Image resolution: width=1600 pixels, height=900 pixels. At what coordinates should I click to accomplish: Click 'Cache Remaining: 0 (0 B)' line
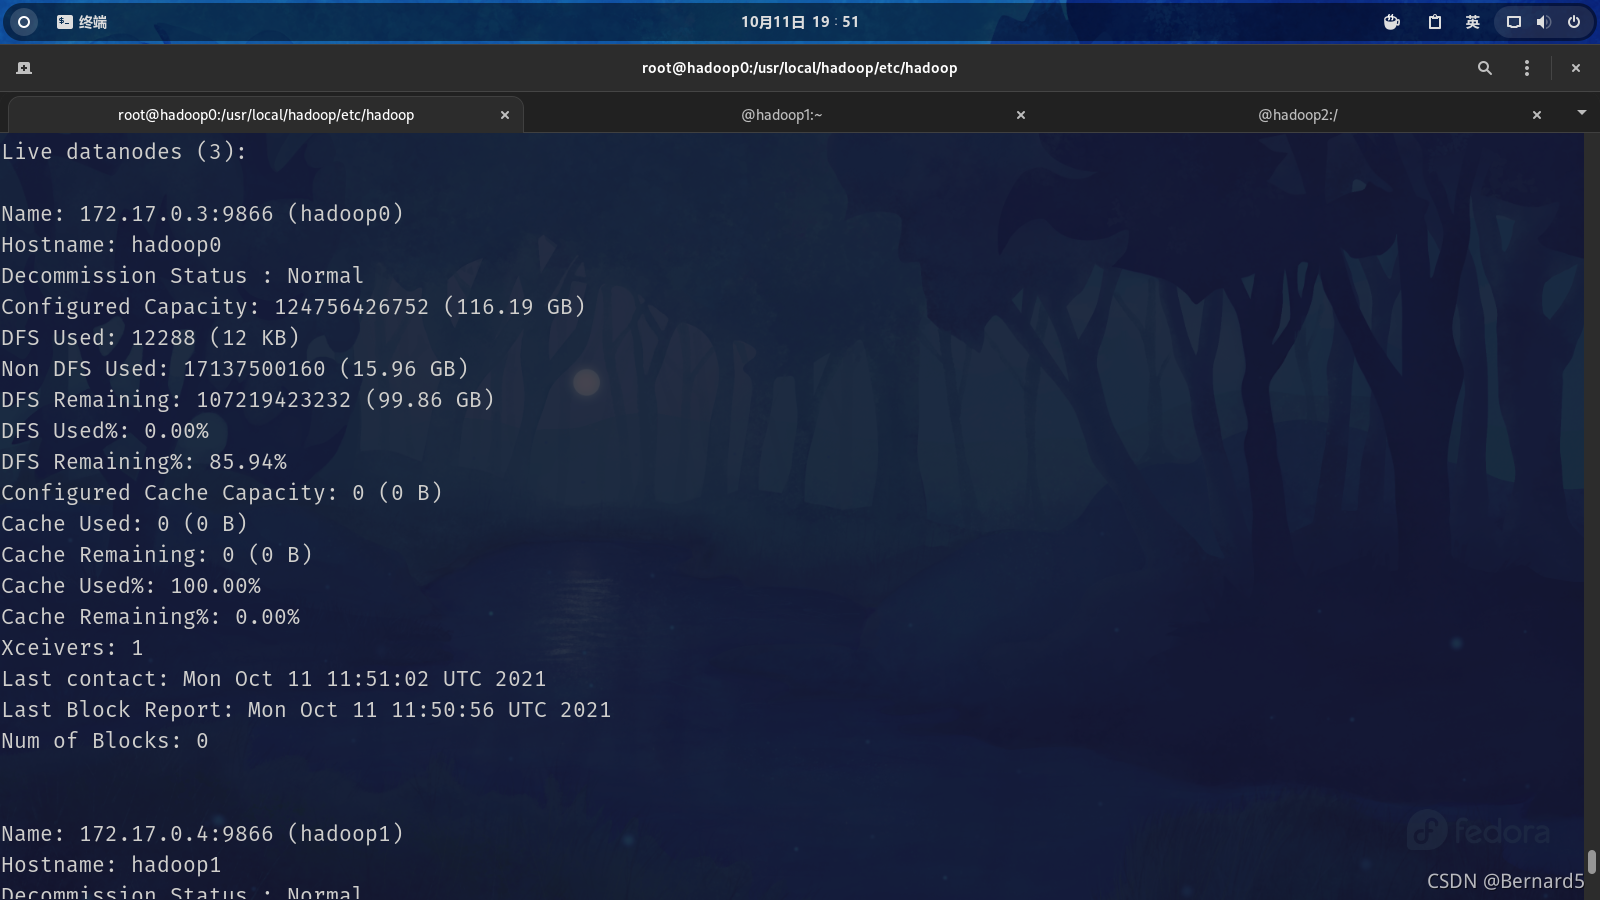tap(157, 555)
